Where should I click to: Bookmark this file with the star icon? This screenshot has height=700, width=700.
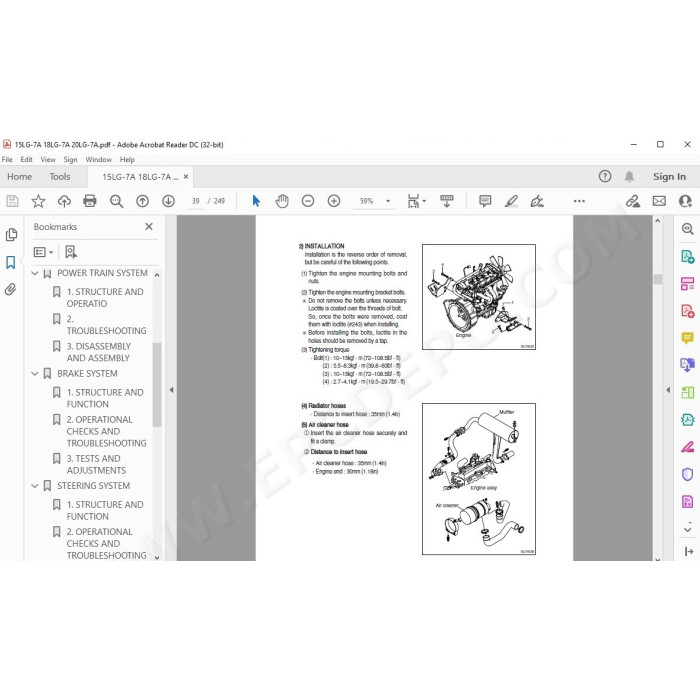point(38,201)
